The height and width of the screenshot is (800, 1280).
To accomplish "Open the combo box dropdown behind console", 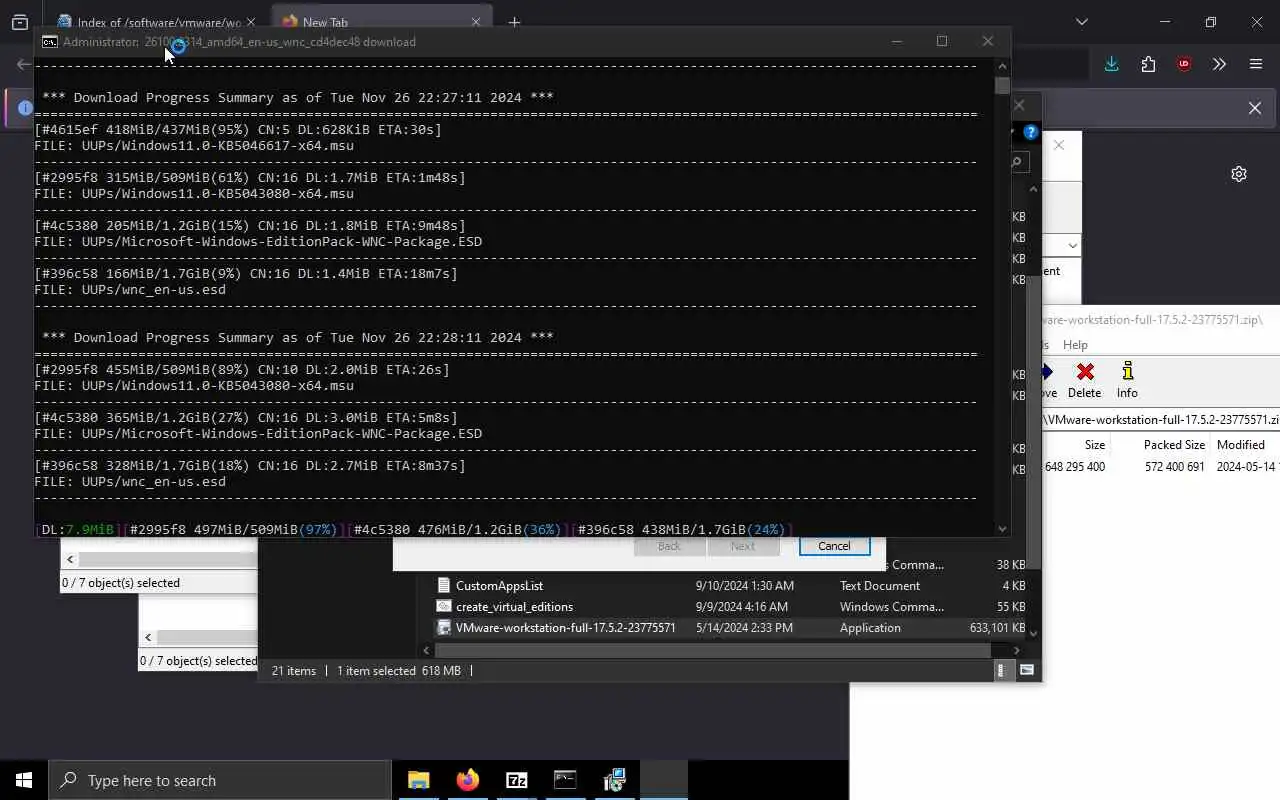I will (1073, 246).
